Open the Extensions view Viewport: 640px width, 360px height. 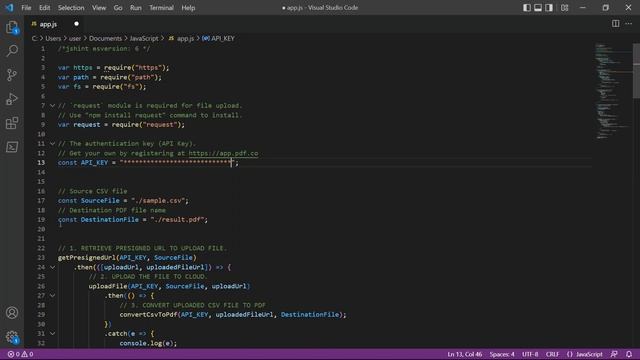click(x=12, y=123)
